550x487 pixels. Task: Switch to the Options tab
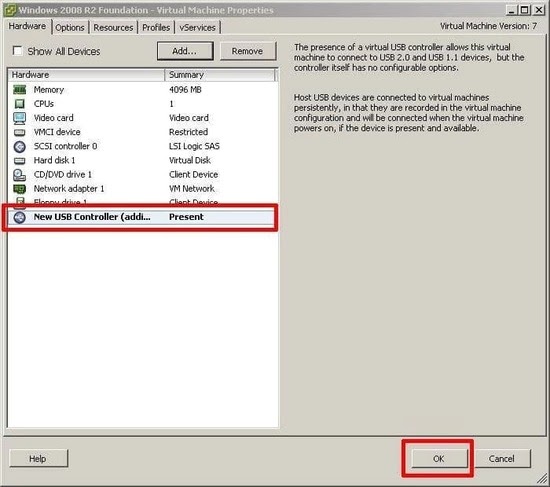tap(70, 27)
